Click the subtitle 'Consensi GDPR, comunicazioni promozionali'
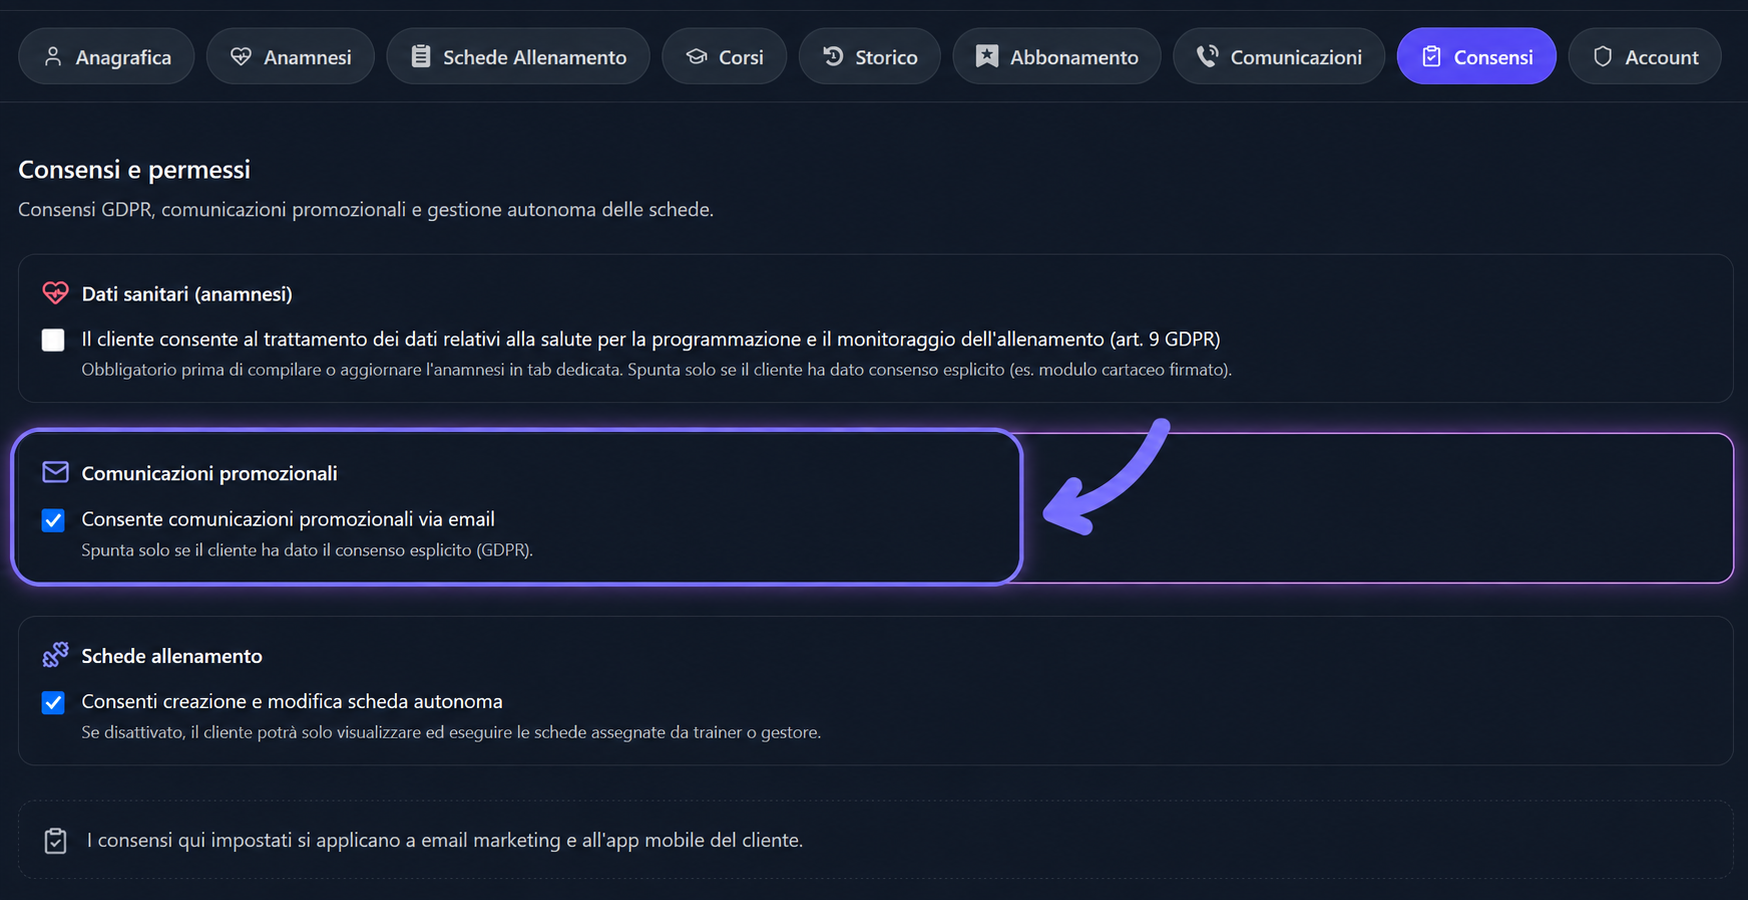Viewport: 1748px width, 900px height. (x=366, y=209)
